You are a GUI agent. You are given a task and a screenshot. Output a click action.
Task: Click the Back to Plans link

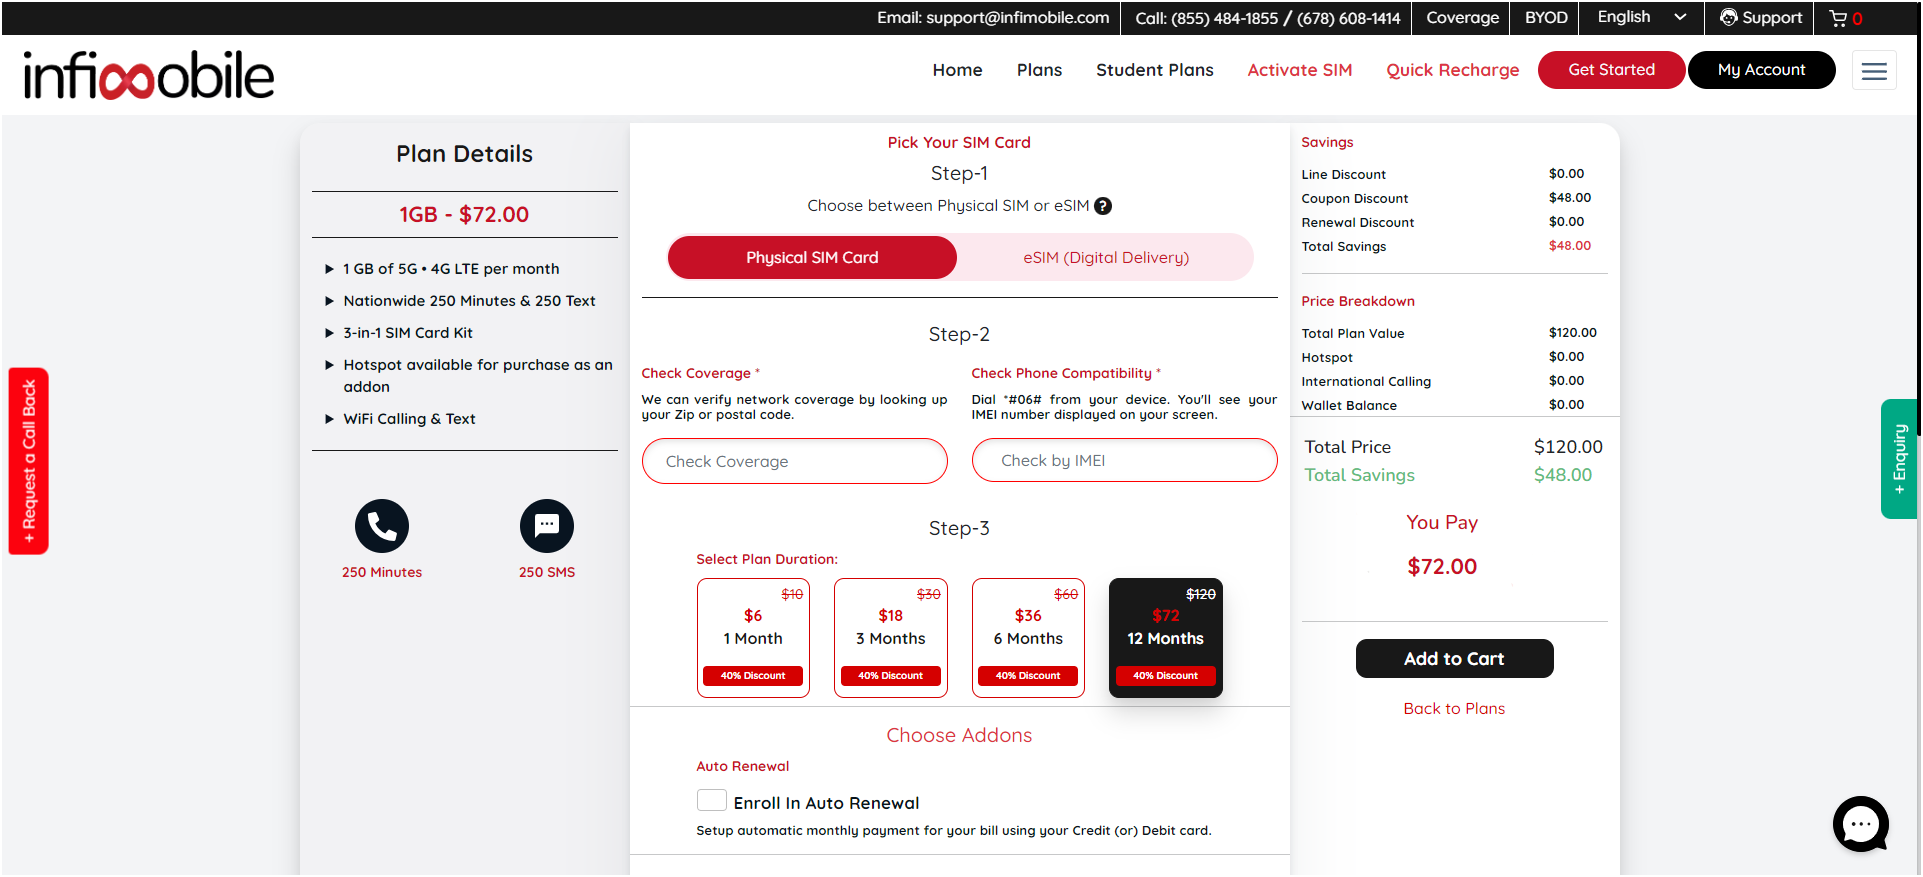pyautogui.click(x=1454, y=709)
